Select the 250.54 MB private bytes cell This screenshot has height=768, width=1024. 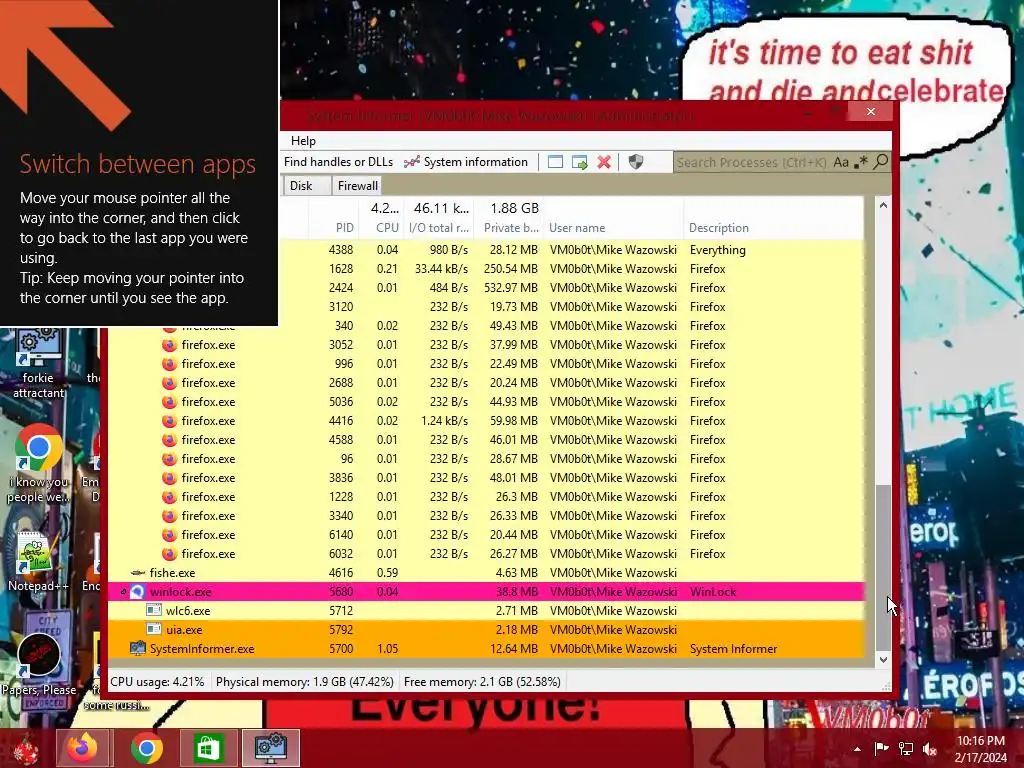point(513,268)
